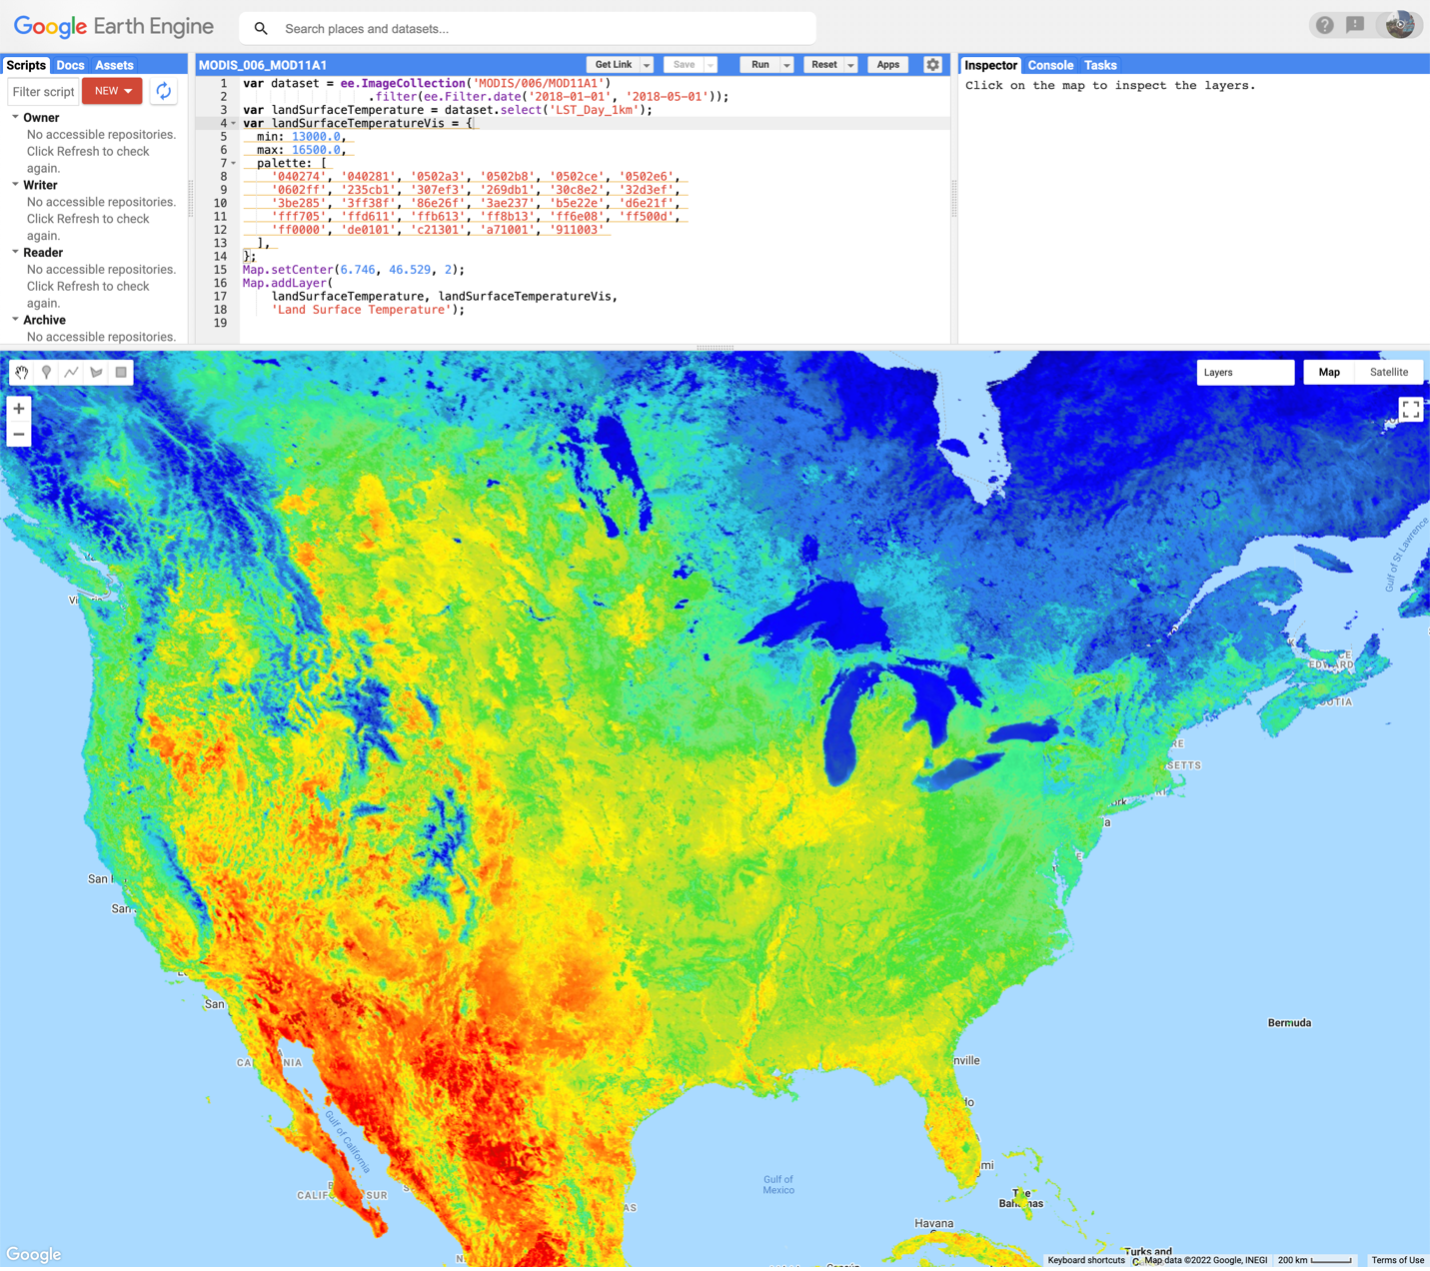Click the Reset button
The height and width of the screenshot is (1271, 1430).
pyautogui.click(x=824, y=65)
